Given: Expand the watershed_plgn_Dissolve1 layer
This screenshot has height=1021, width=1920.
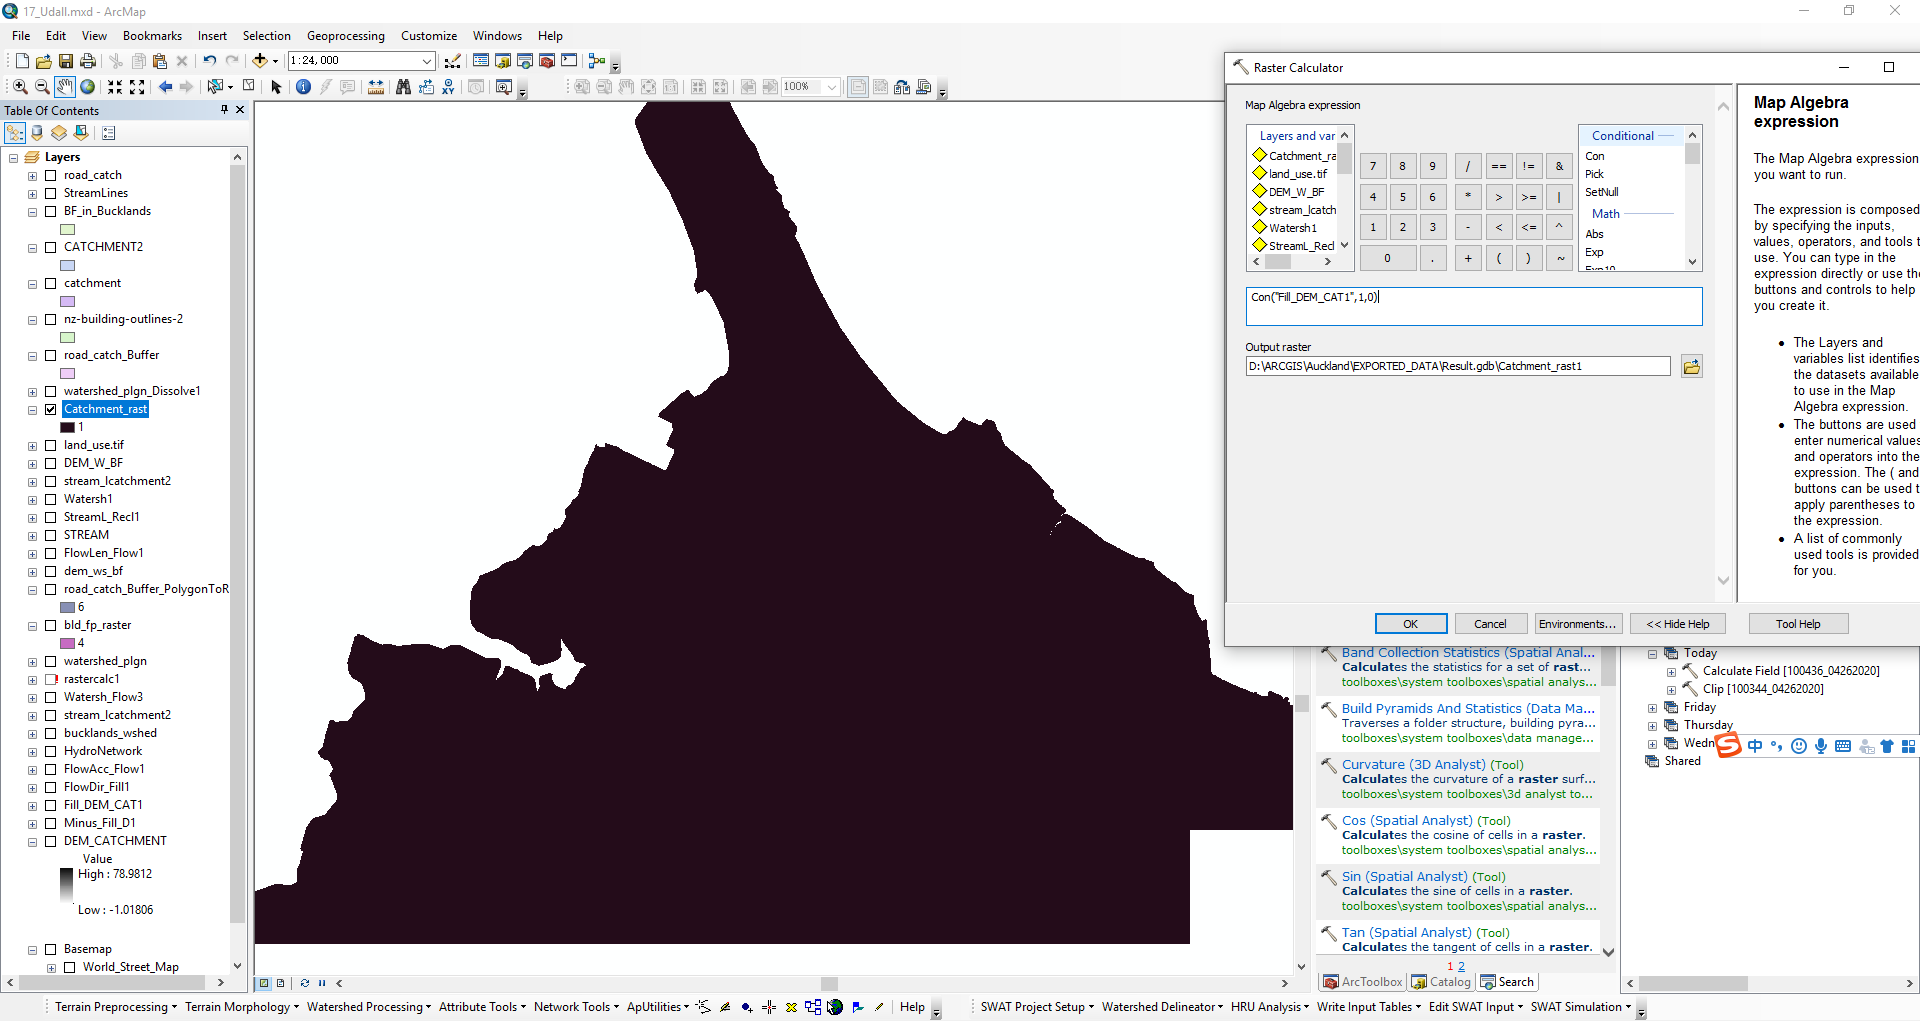Looking at the screenshot, I should coord(32,391).
